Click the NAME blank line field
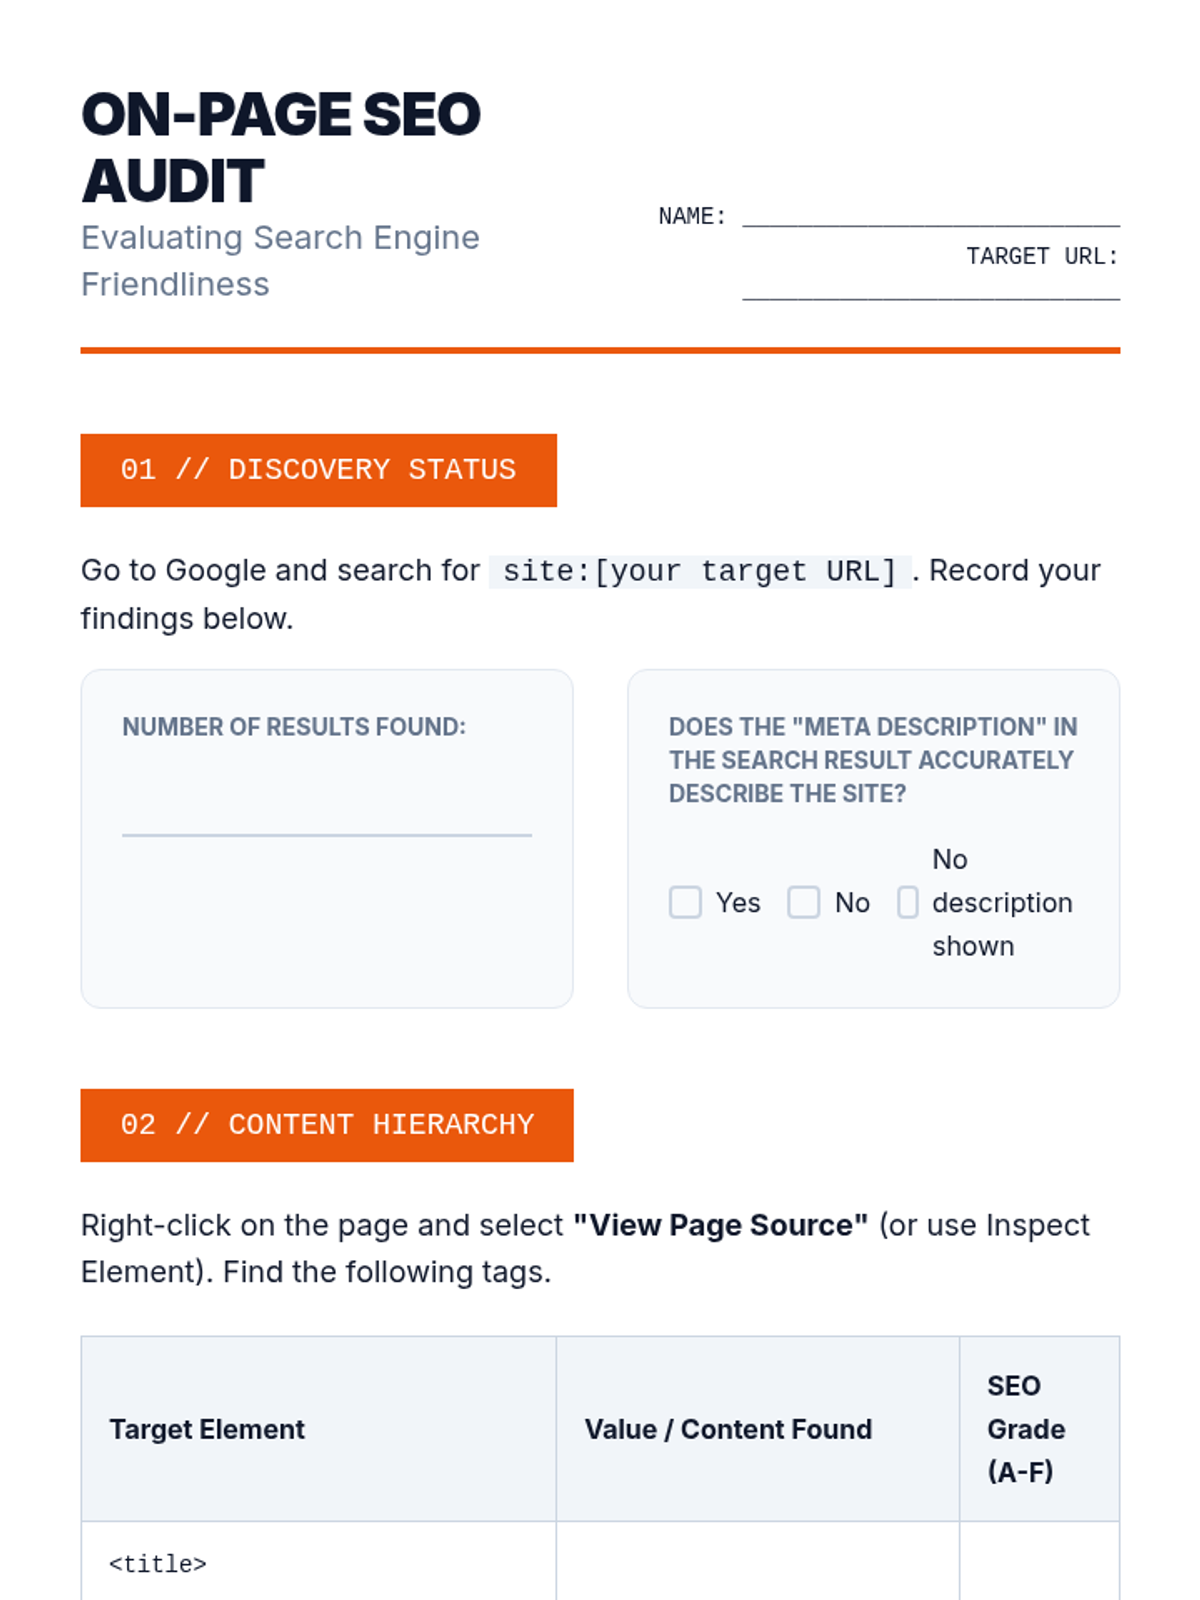 click(x=930, y=216)
